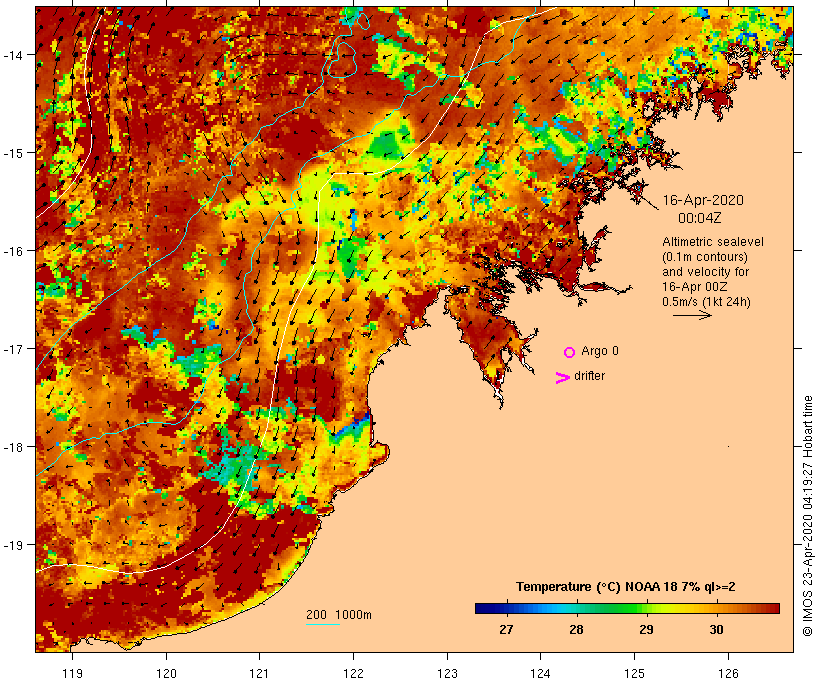This screenshot has height=680, width=820.
Task: Click the velocity scale reference arrow
Action: click(692, 315)
